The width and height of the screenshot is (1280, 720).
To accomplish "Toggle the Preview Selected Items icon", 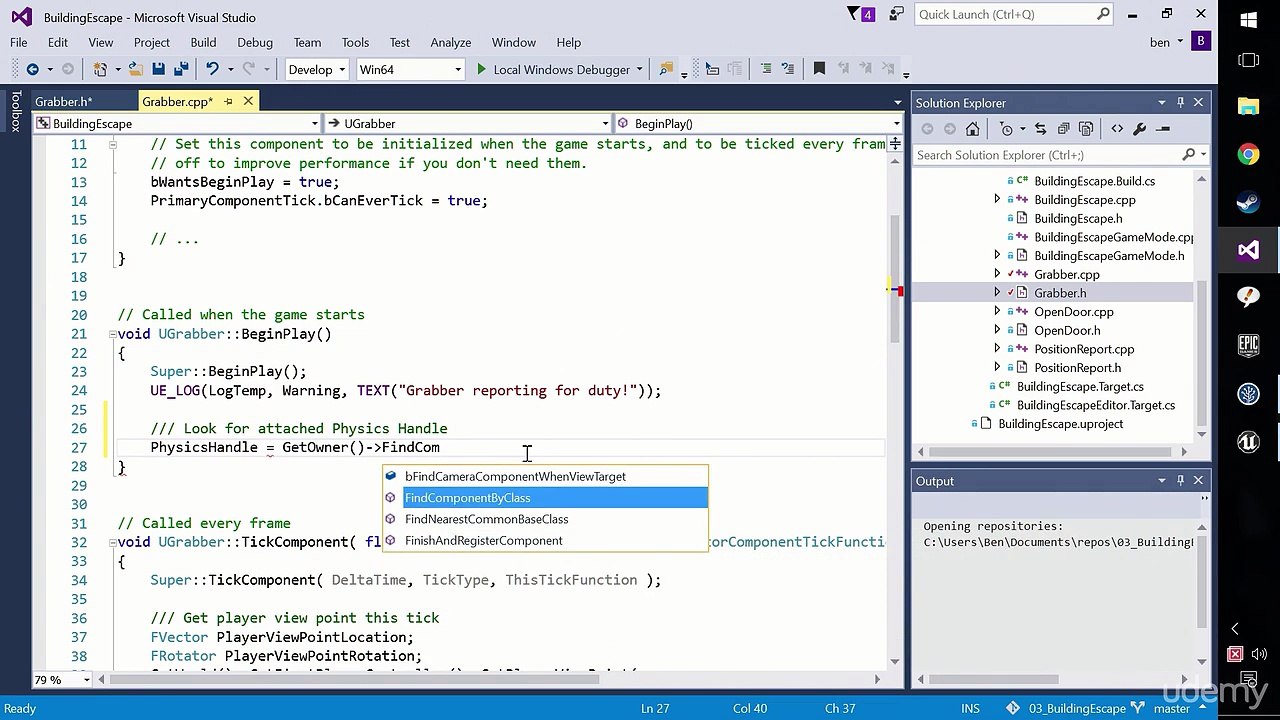I will pyautogui.click(x=1163, y=129).
